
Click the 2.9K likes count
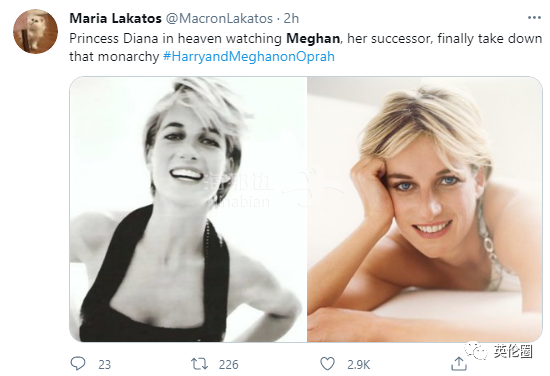click(x=358, y=365)
